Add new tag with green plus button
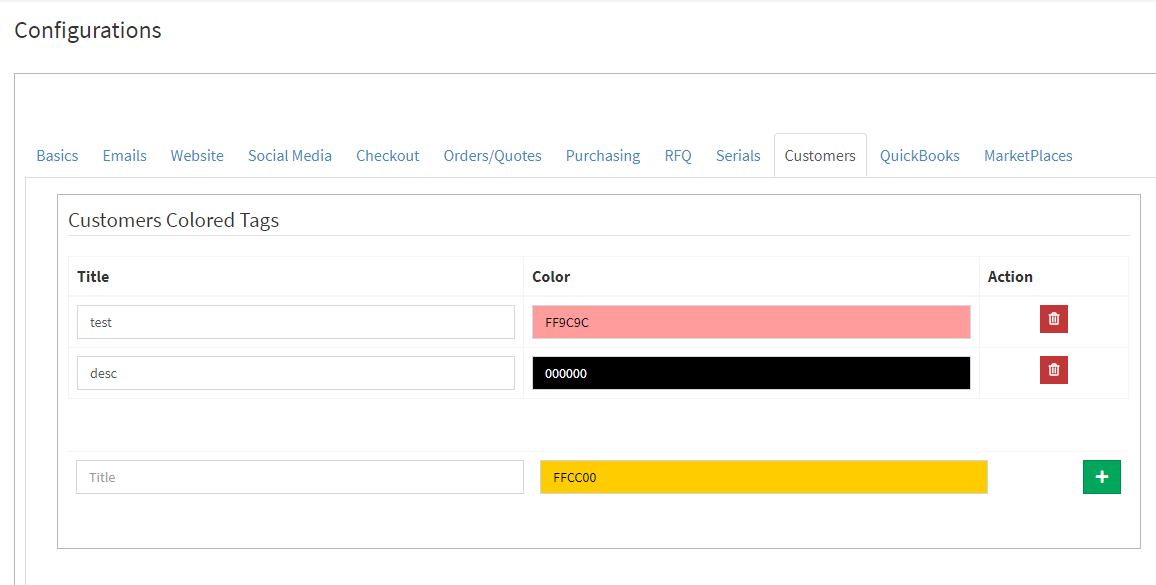The height and width of the screenshot is (585, 1156). tap(1101, 477)
